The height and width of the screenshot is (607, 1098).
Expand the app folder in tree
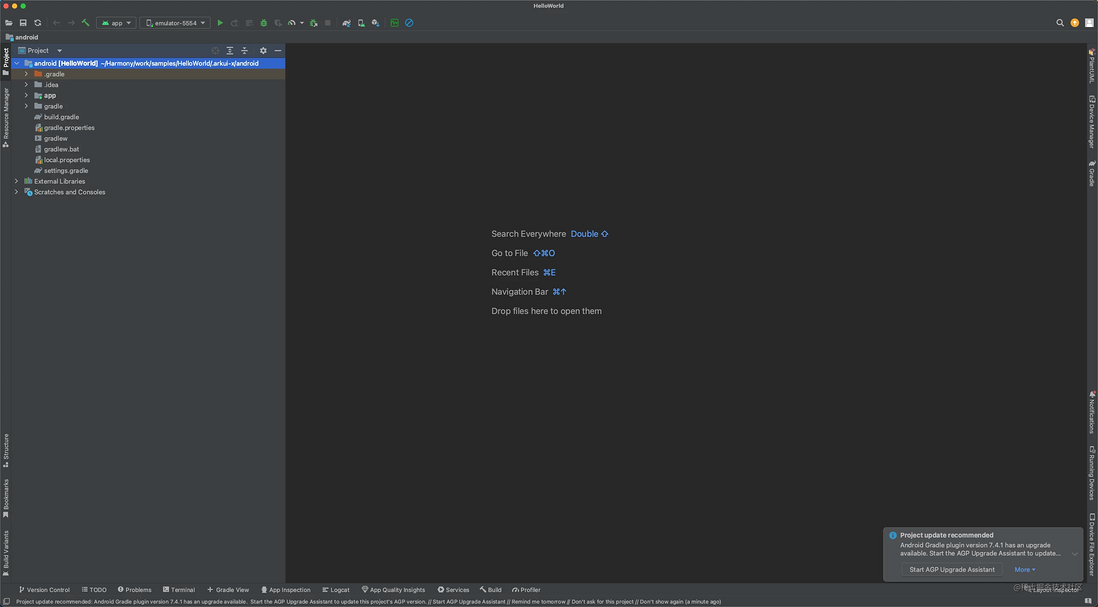click(26, 95)
